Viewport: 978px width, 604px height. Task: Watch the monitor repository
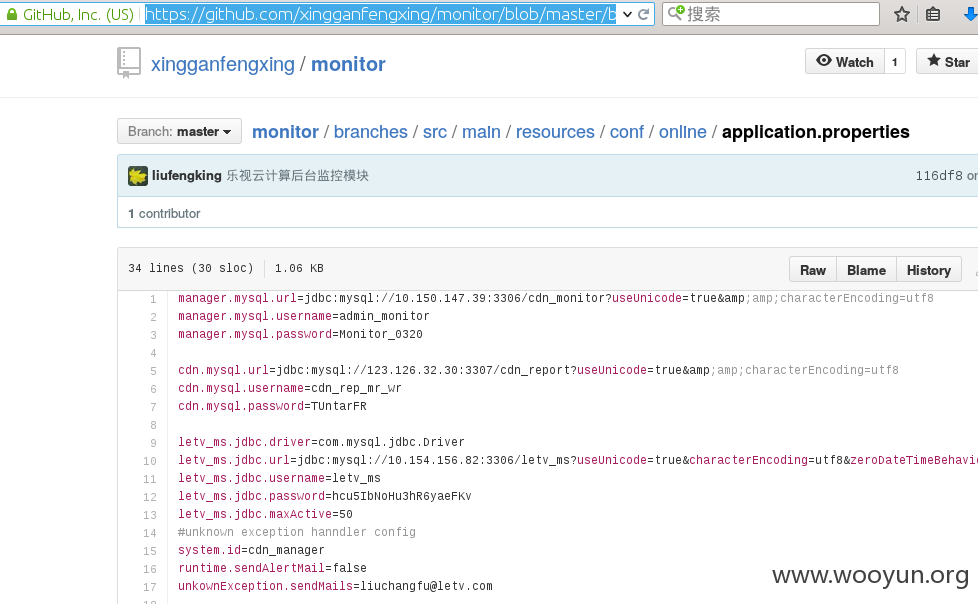(x=845, y=62)
